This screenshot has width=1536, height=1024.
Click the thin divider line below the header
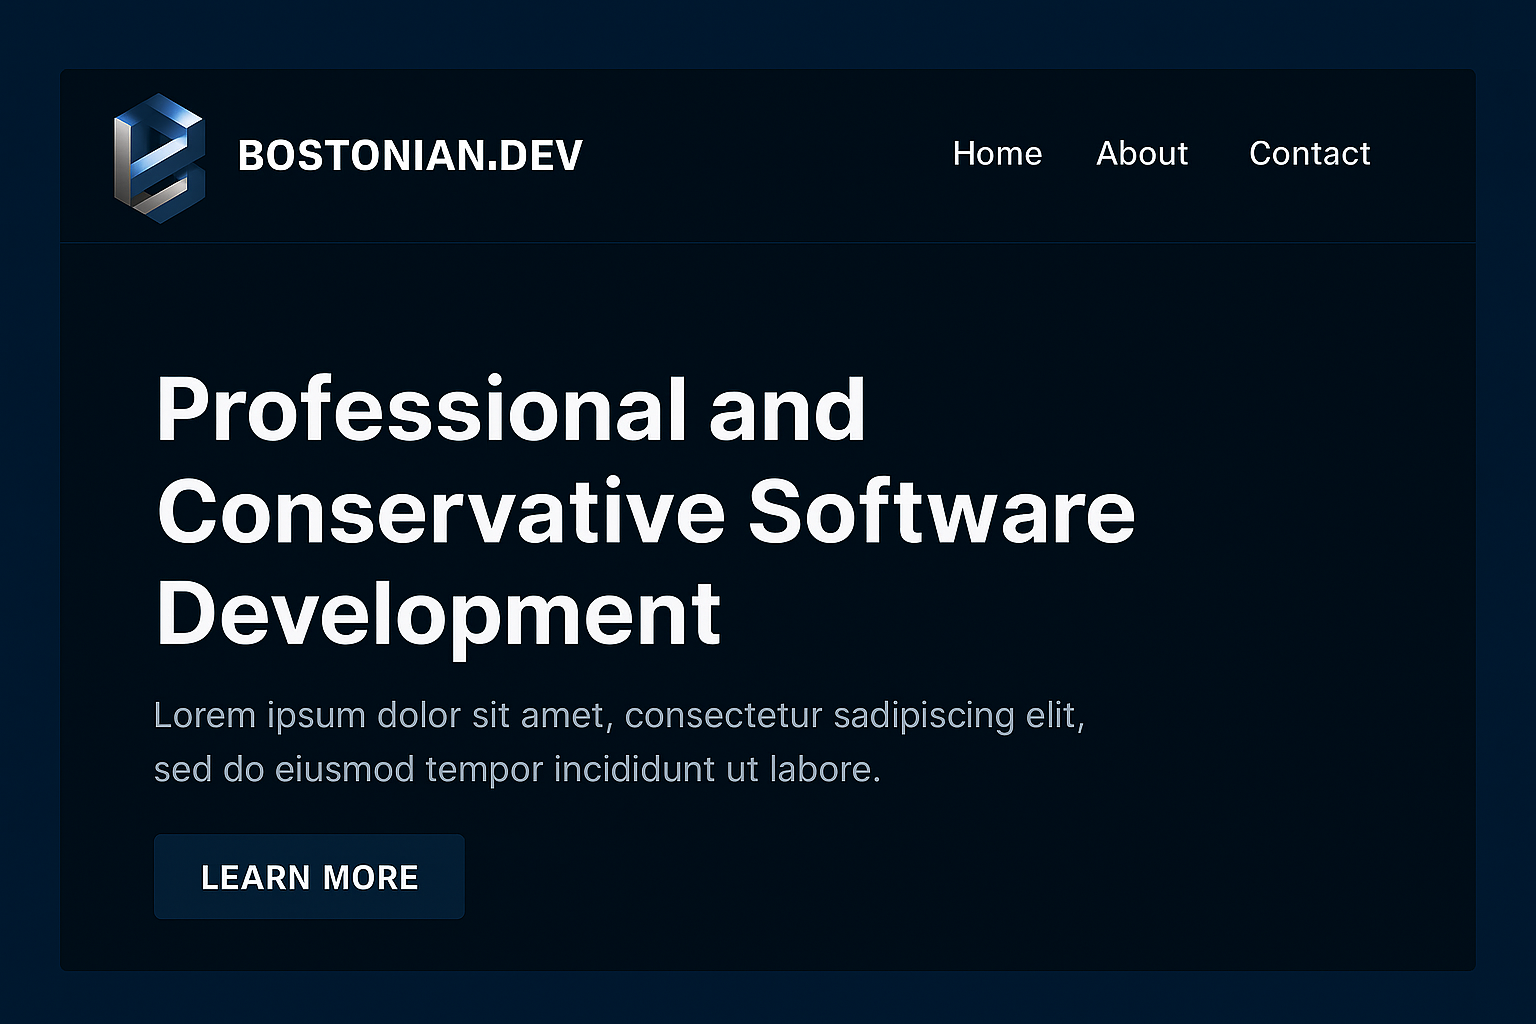tap(767, 243)
